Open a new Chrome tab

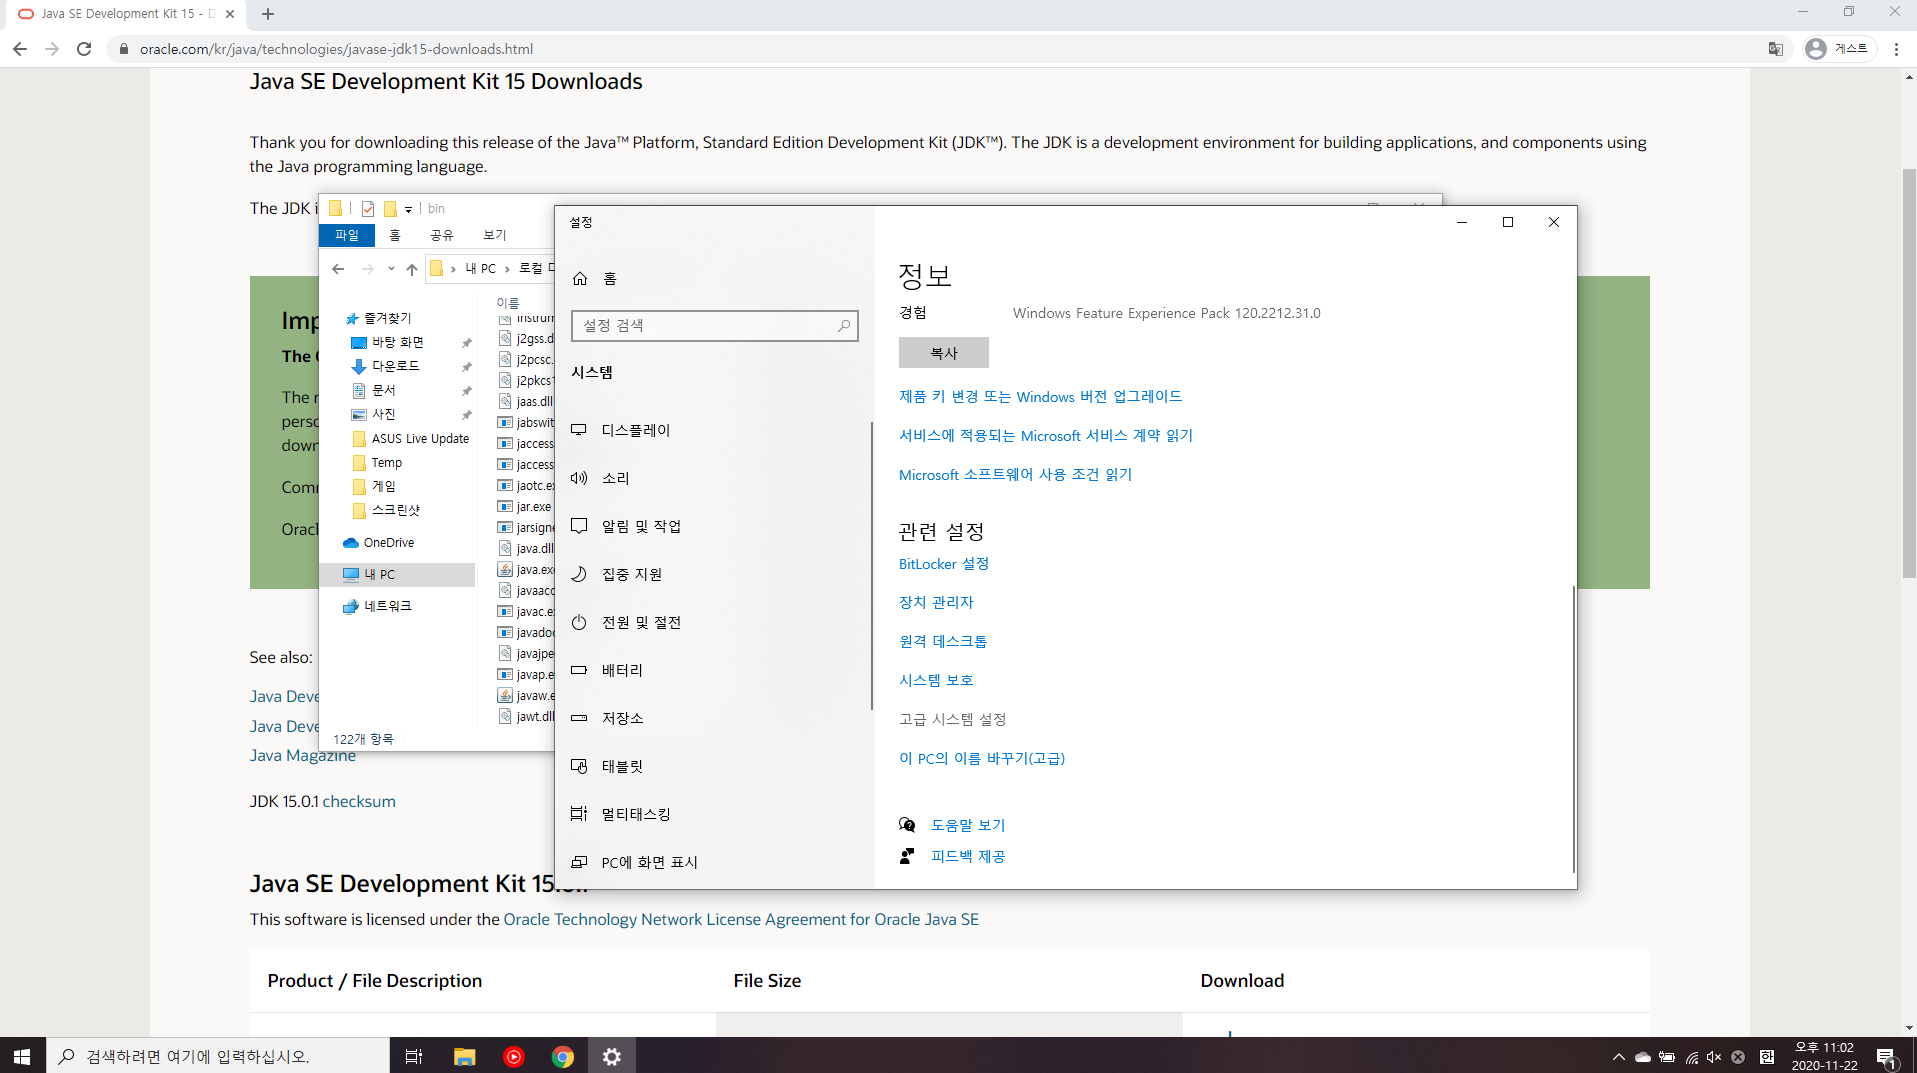(x=268, y=14)
